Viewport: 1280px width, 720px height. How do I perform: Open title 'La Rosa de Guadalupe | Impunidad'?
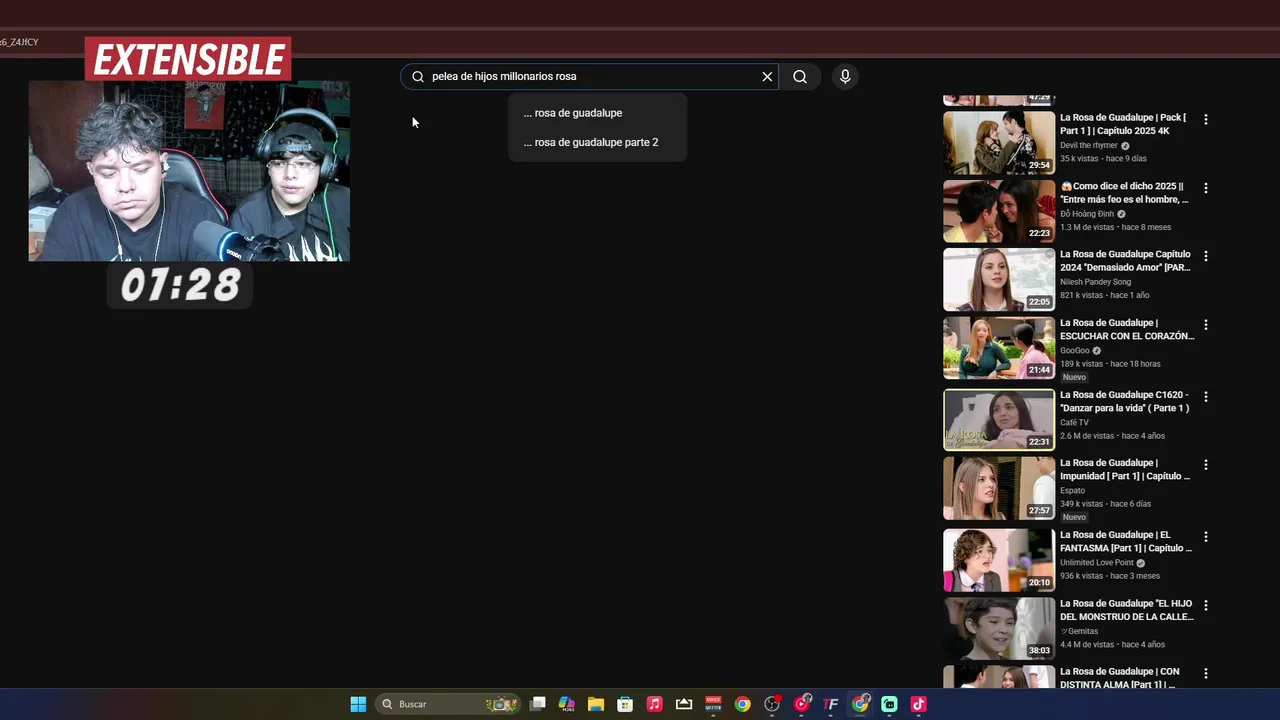[1125, 470]
